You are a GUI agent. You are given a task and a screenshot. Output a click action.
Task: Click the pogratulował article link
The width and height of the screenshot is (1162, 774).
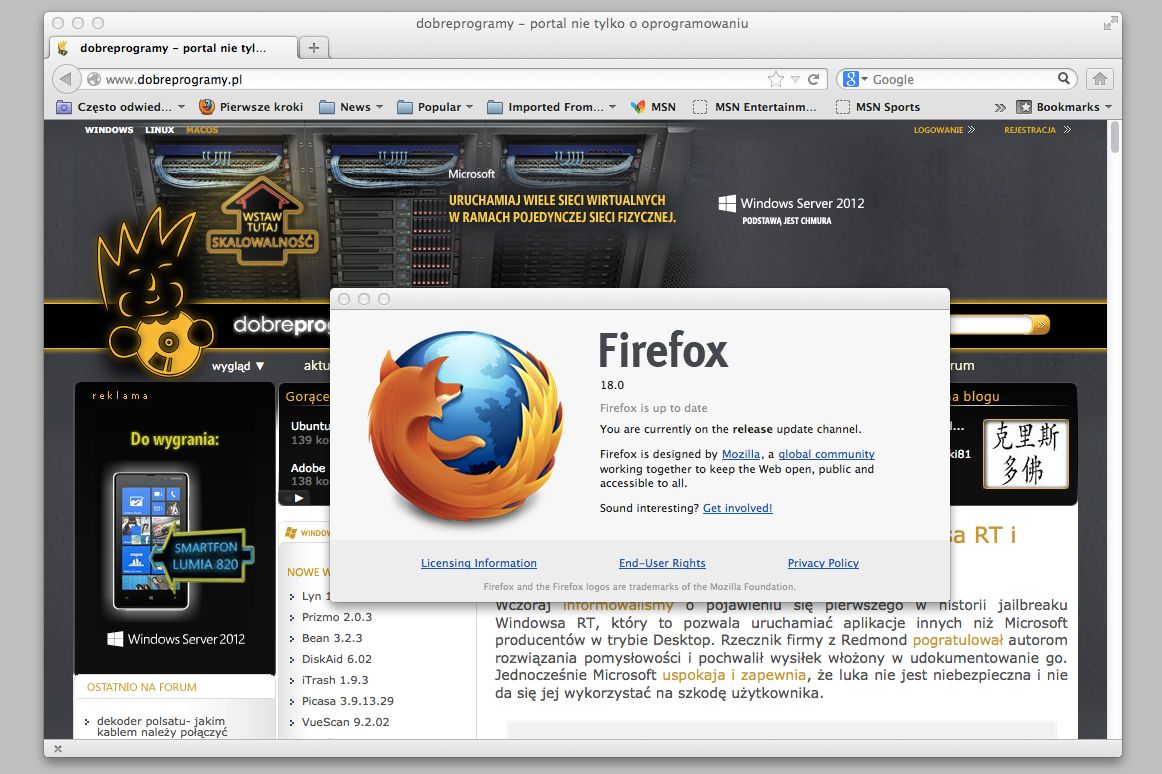(x=957, y=640)
